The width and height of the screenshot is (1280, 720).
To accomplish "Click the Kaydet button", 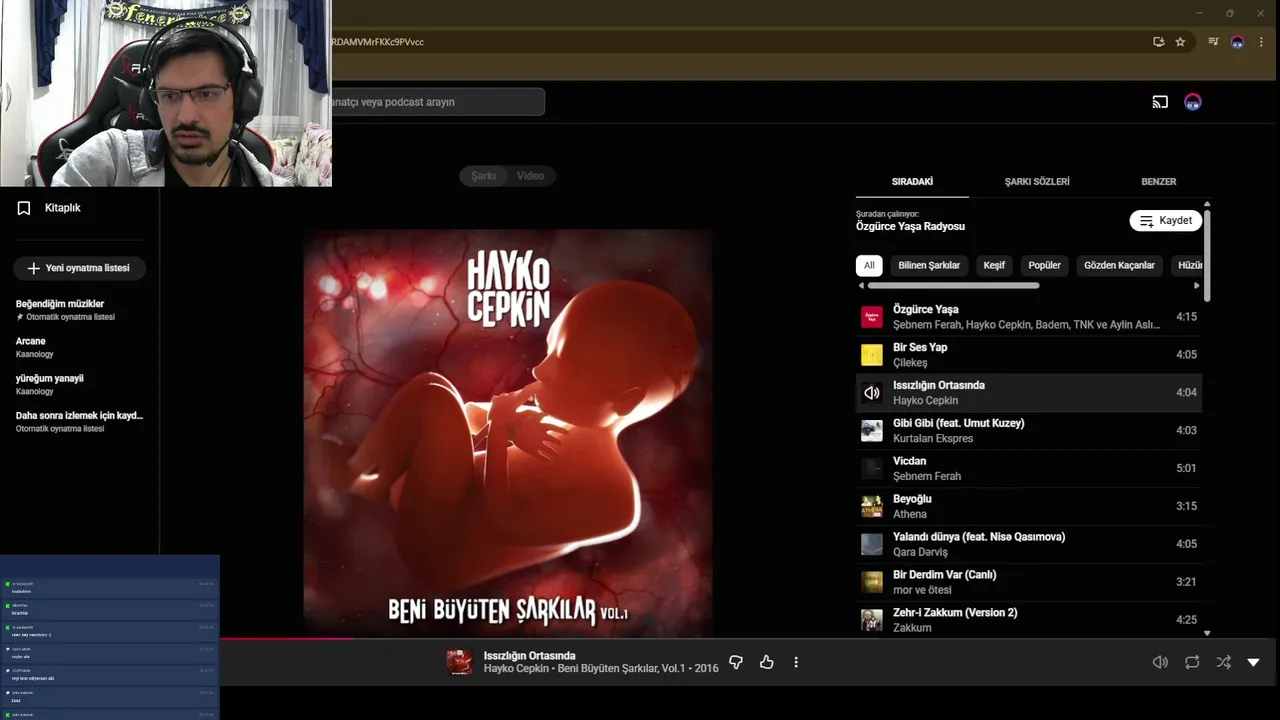I will [1165, 221].
